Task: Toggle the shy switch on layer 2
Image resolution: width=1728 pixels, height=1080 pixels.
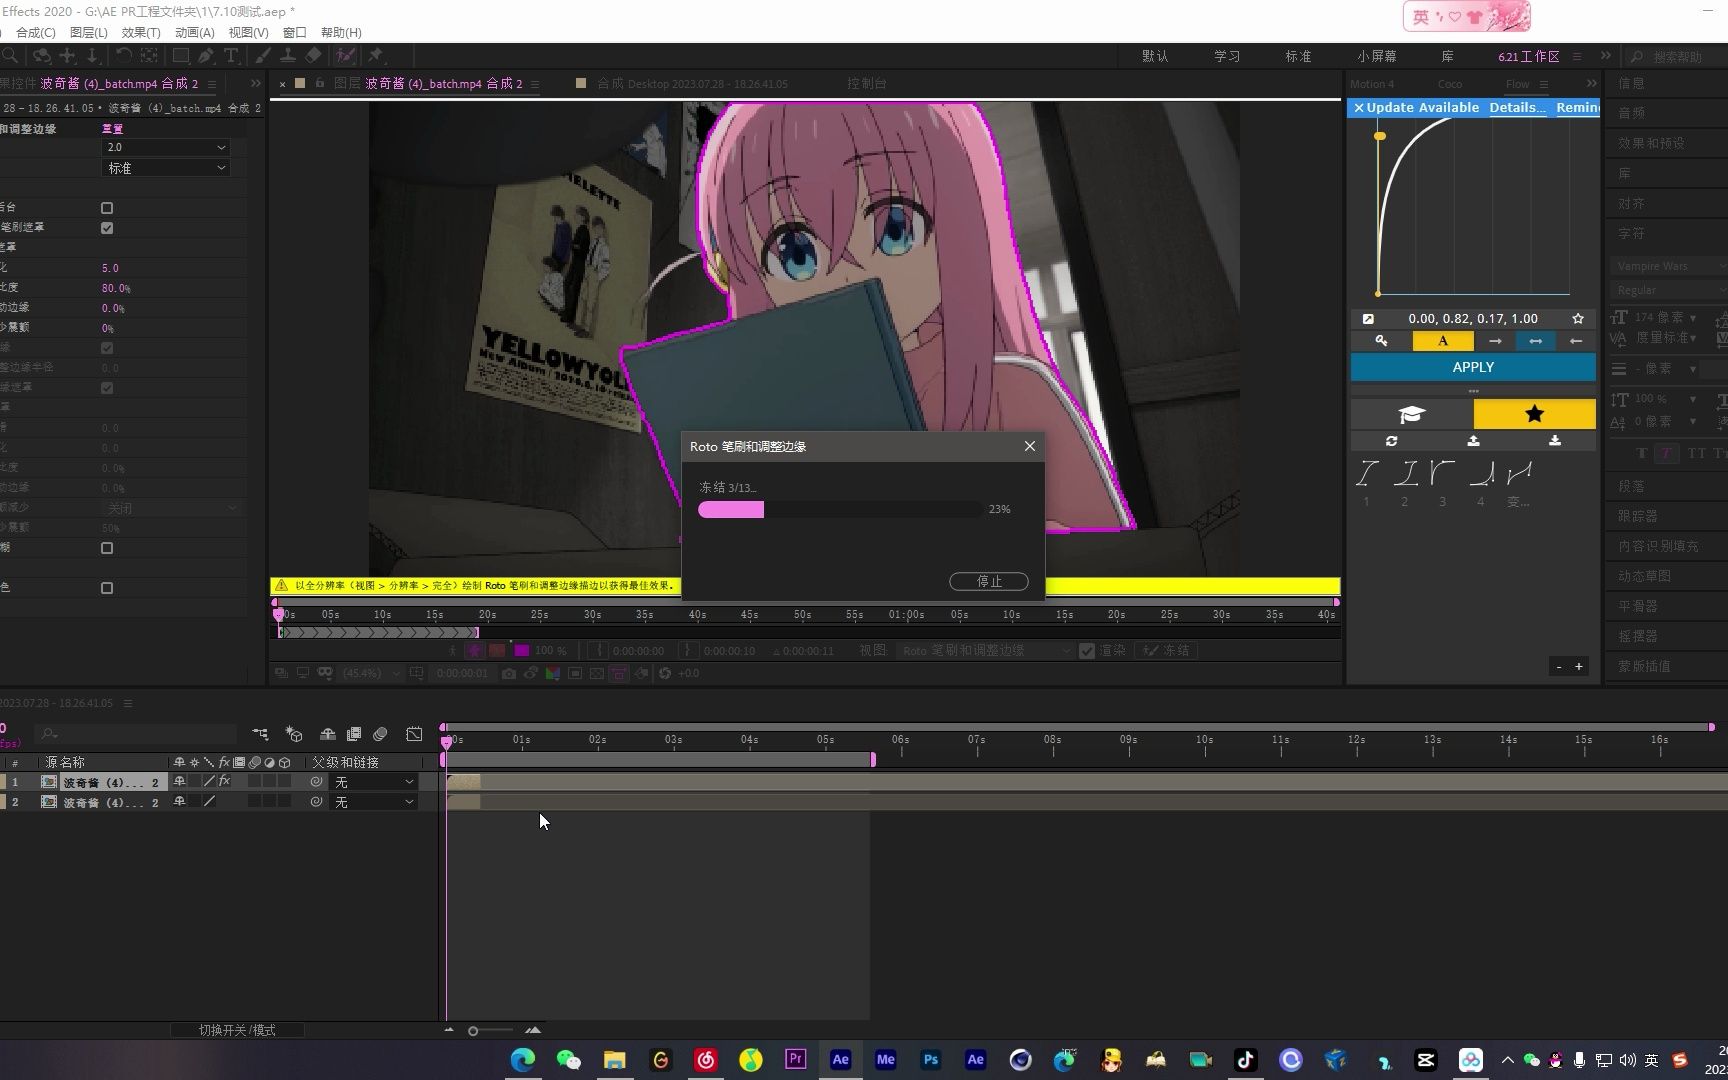Action: point(179,801)
